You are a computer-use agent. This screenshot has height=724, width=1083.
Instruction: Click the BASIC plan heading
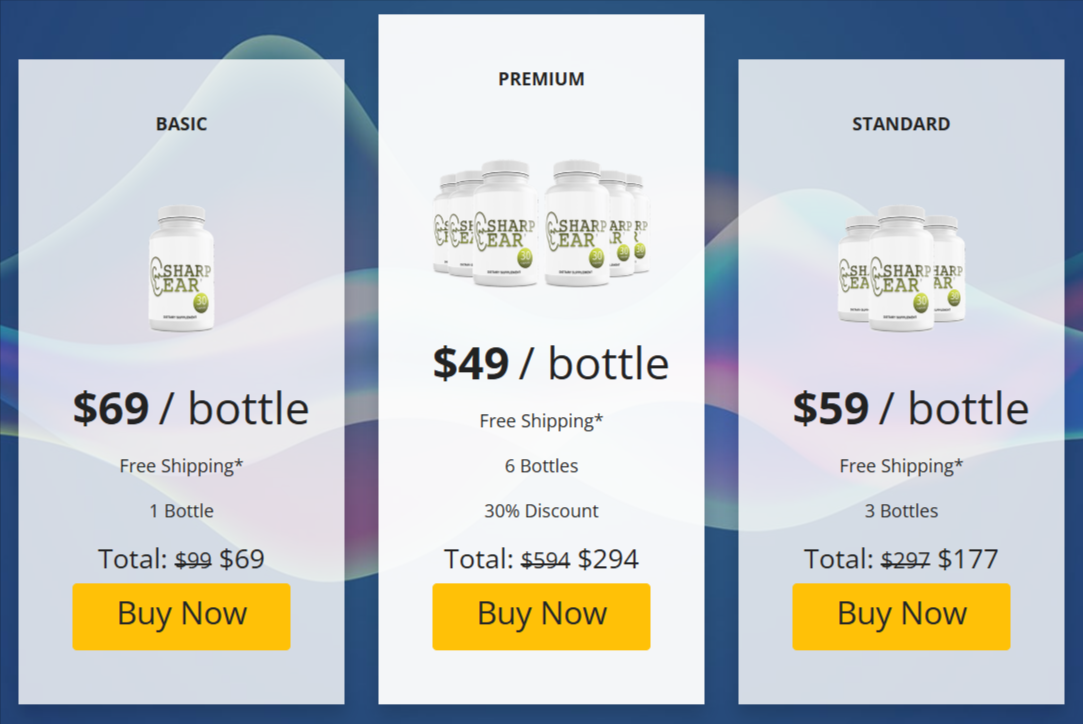(181, 124)
